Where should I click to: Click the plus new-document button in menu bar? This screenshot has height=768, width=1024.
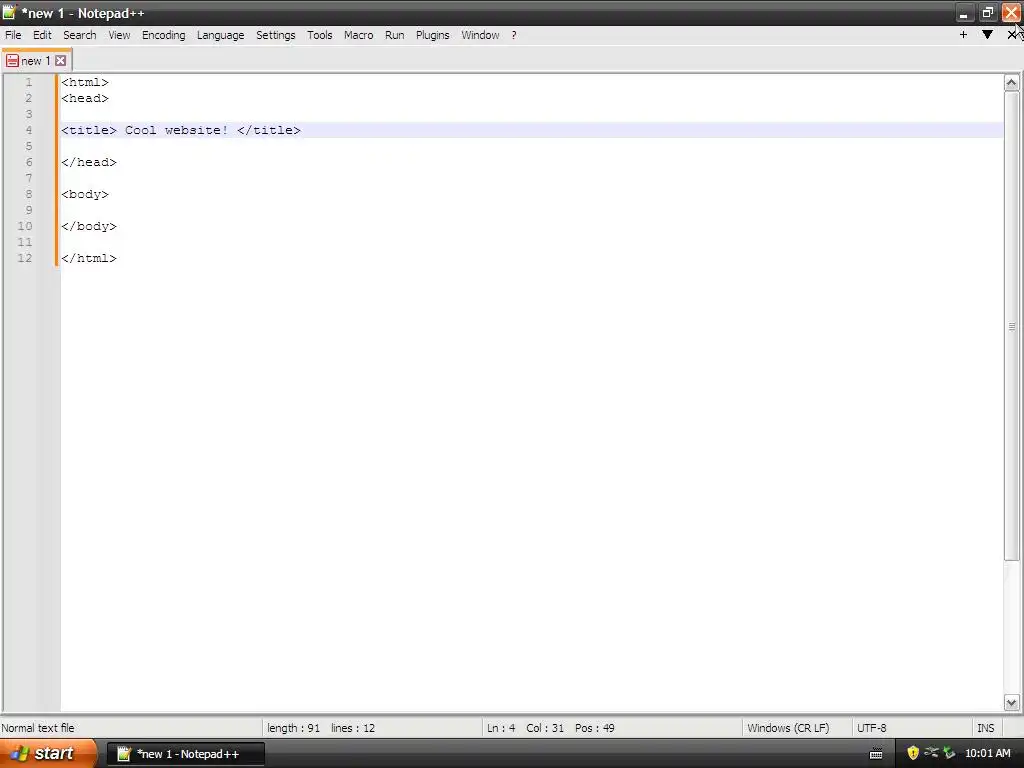click(x=963, y=35)
